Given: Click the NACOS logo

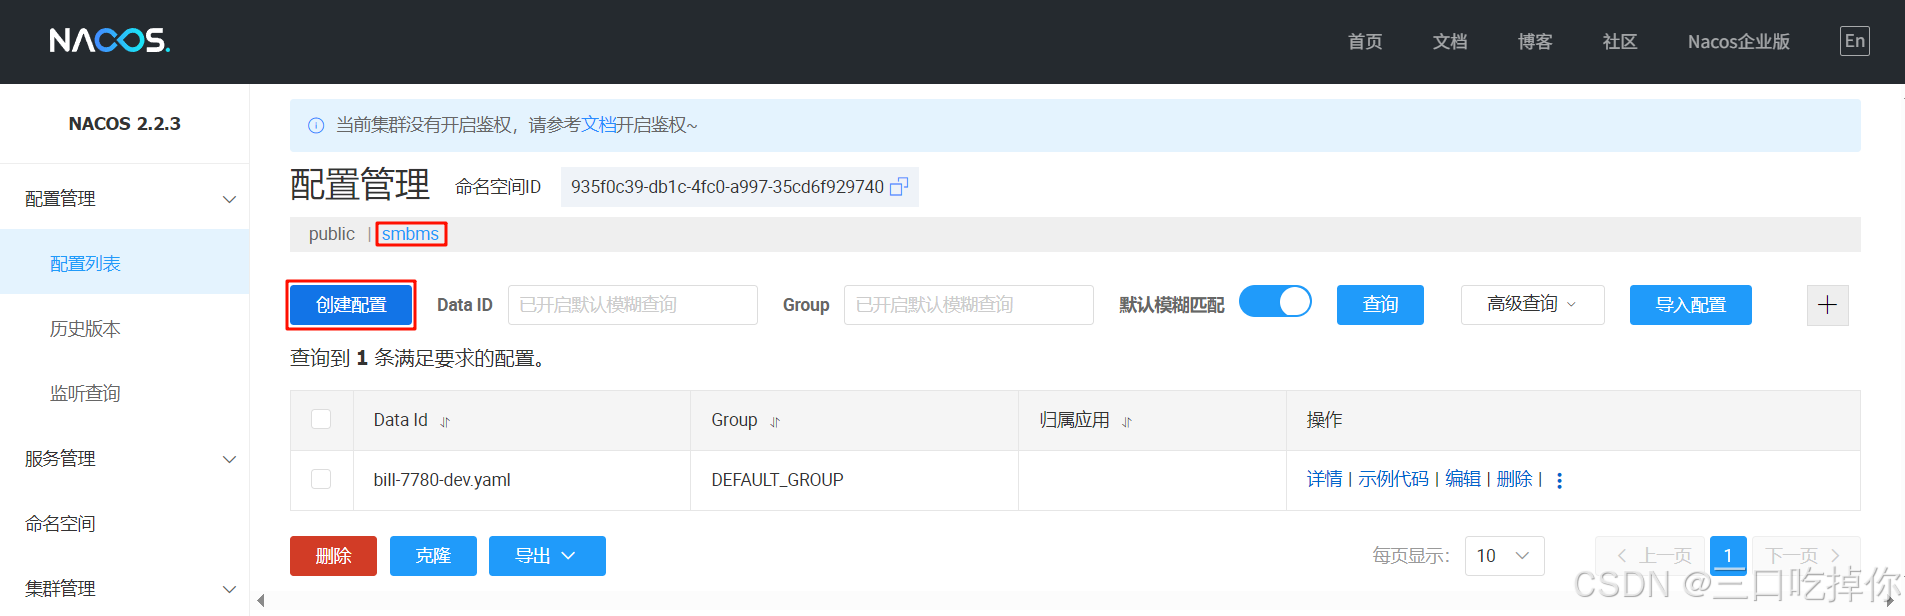Looking at the screenshot, I should pyautogui.click(x=110, y=40).
